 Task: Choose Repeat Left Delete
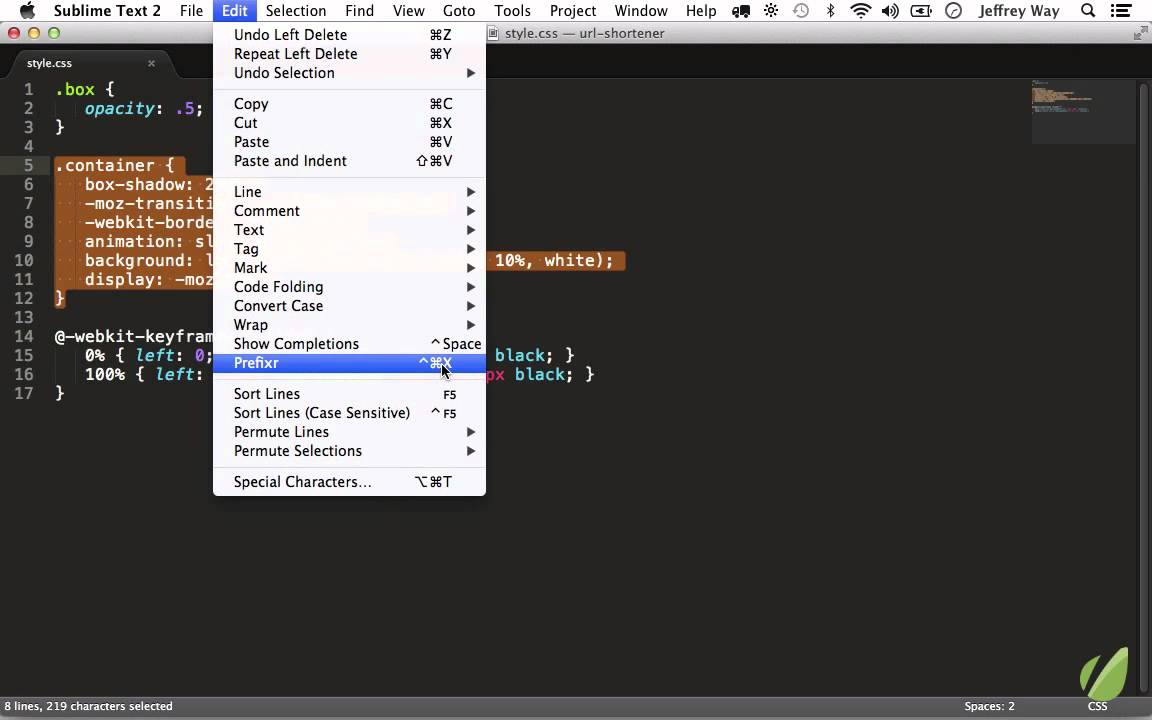349,54
